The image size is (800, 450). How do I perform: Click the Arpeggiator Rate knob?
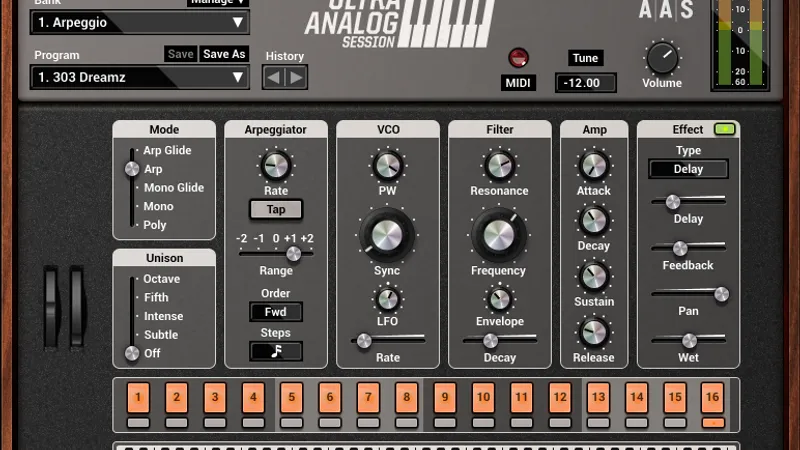276,165
